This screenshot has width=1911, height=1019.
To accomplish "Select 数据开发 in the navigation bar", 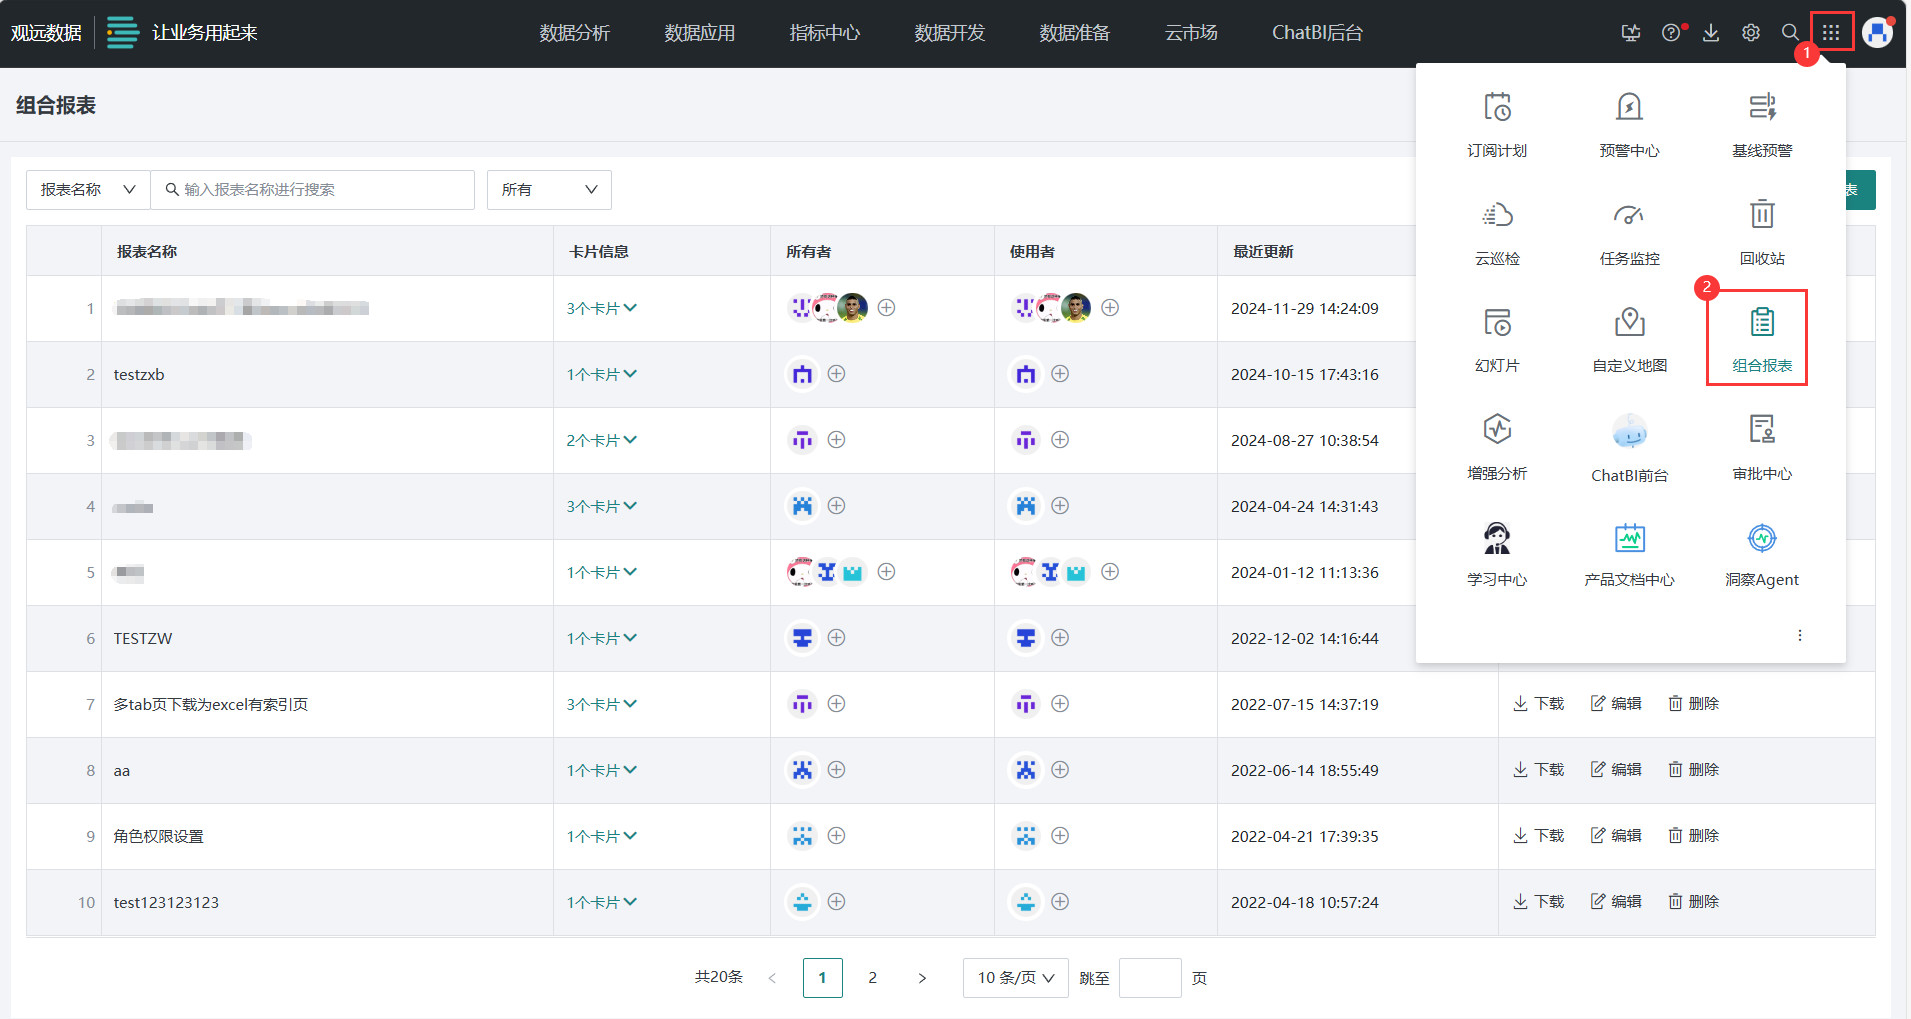I will tap(948, 32).
